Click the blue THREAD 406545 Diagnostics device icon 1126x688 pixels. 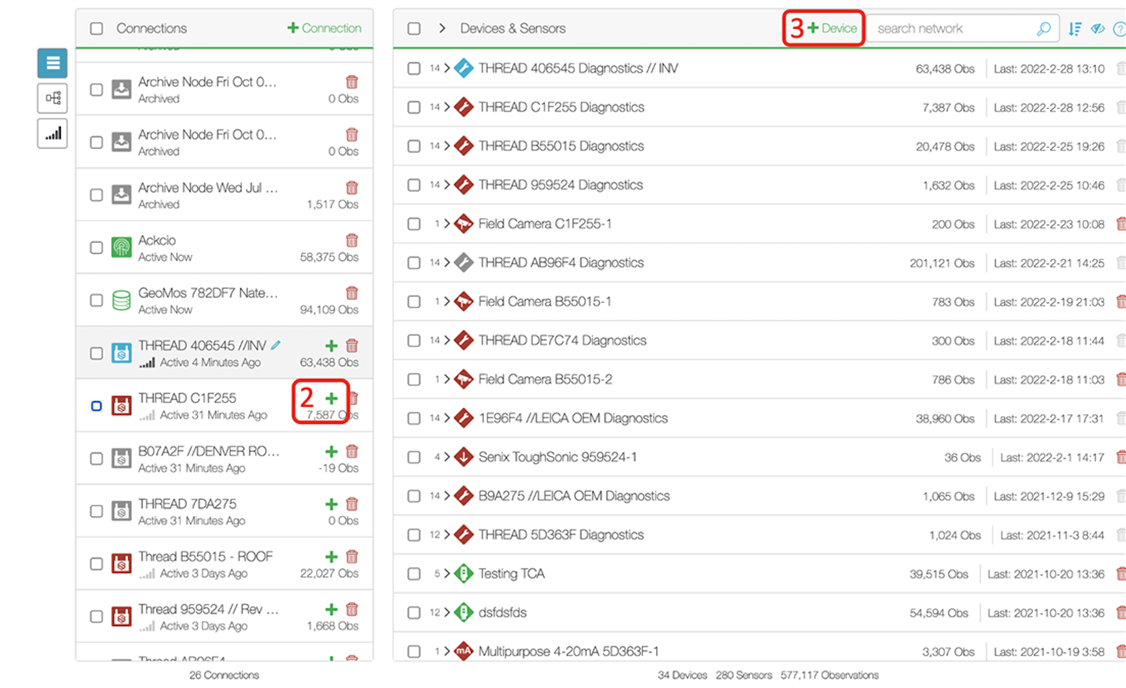464,68
